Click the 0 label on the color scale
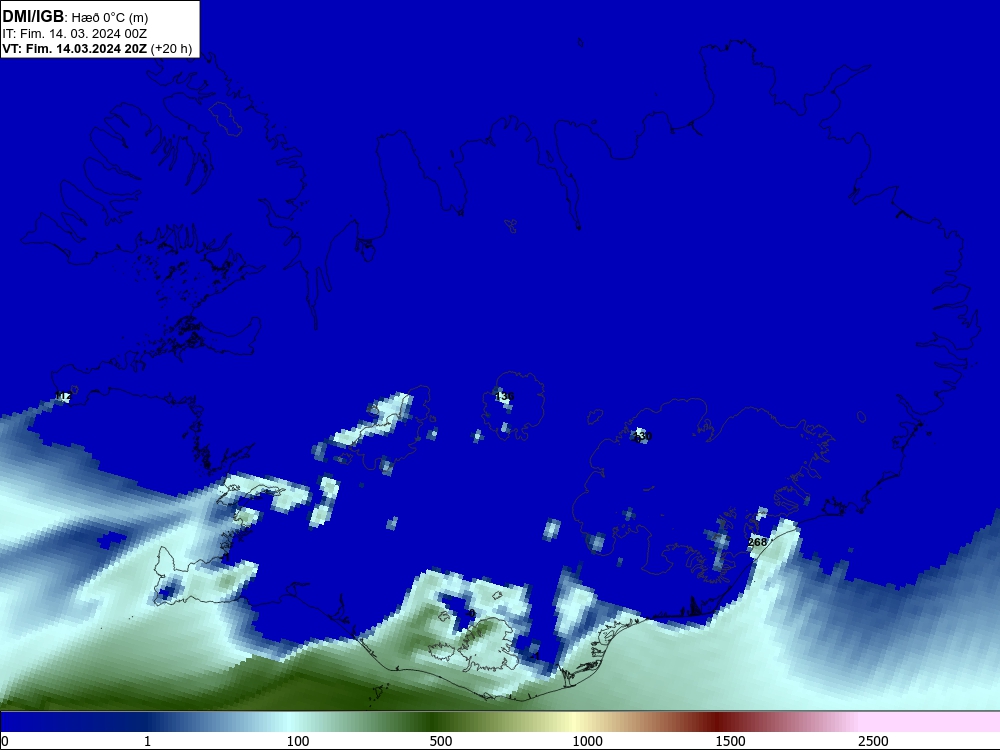 coord(5,741)
